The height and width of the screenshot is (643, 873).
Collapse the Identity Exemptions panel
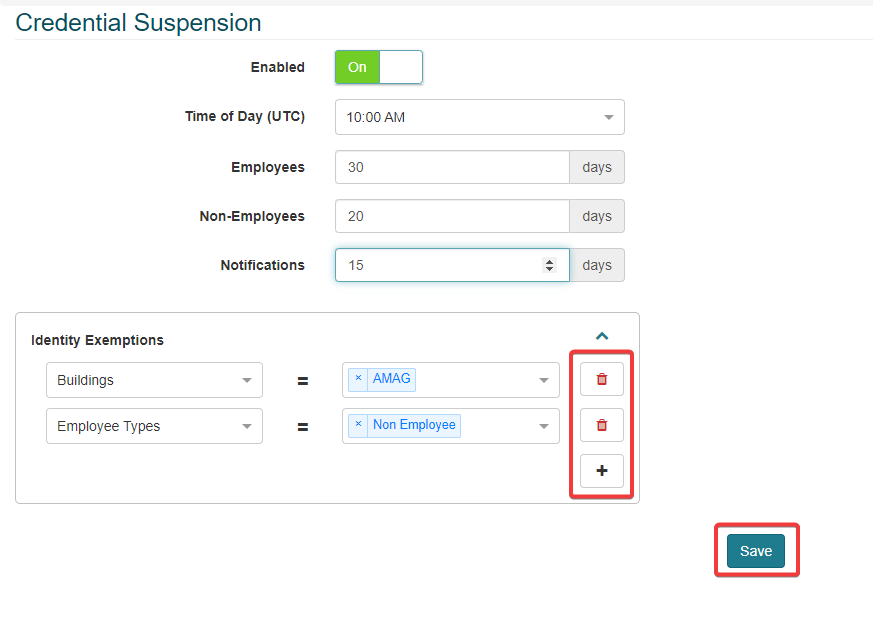coord(602,337)
